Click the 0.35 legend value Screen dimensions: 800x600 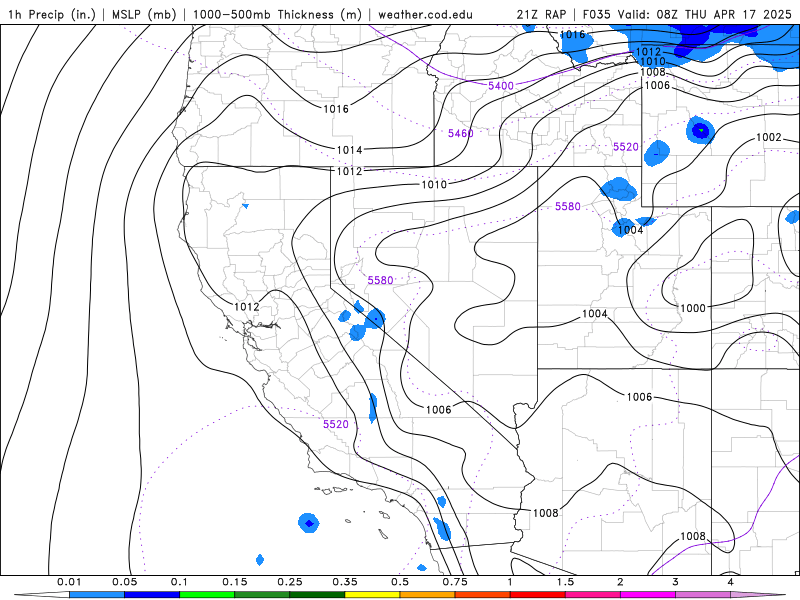[345, 582]
